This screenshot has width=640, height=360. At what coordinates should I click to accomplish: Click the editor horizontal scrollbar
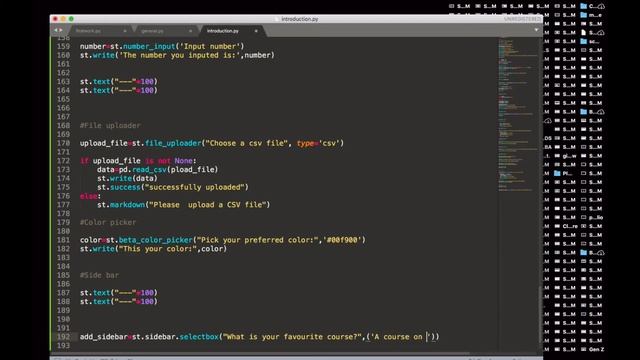coord(261,354)
